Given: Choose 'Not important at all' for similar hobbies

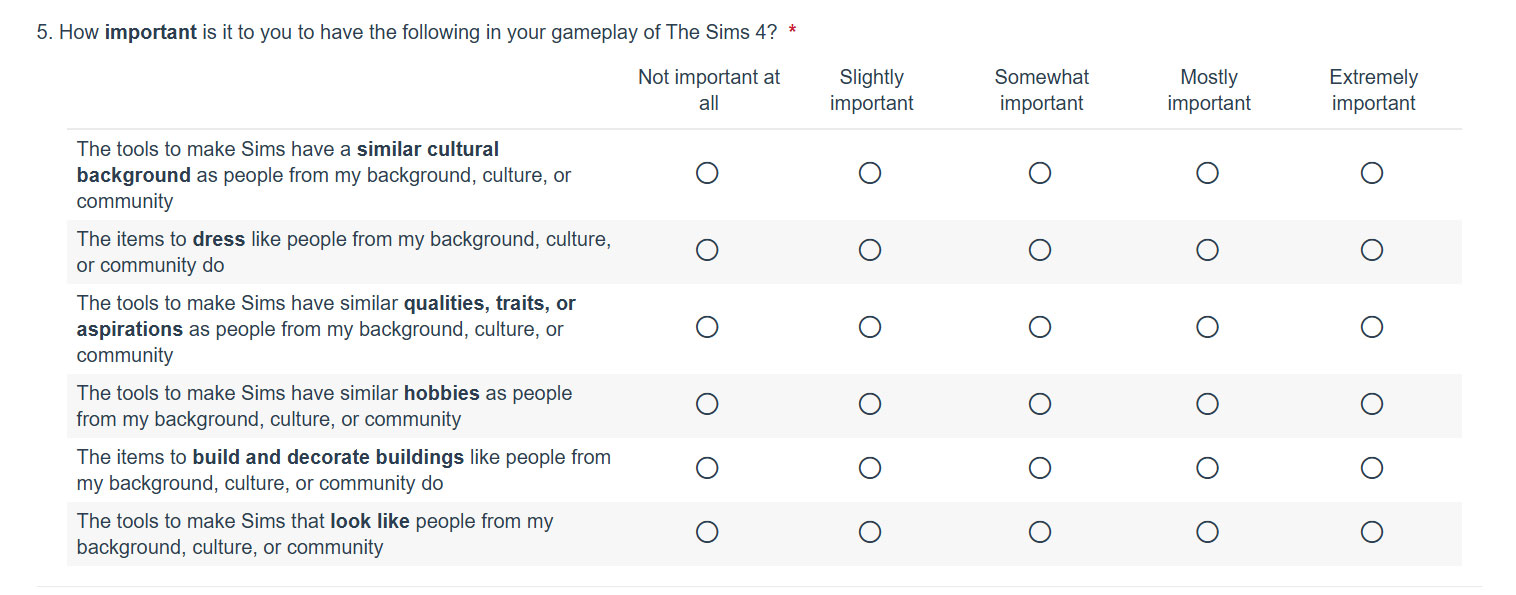Looking at the screenshot, I should (x=707, y=404).
